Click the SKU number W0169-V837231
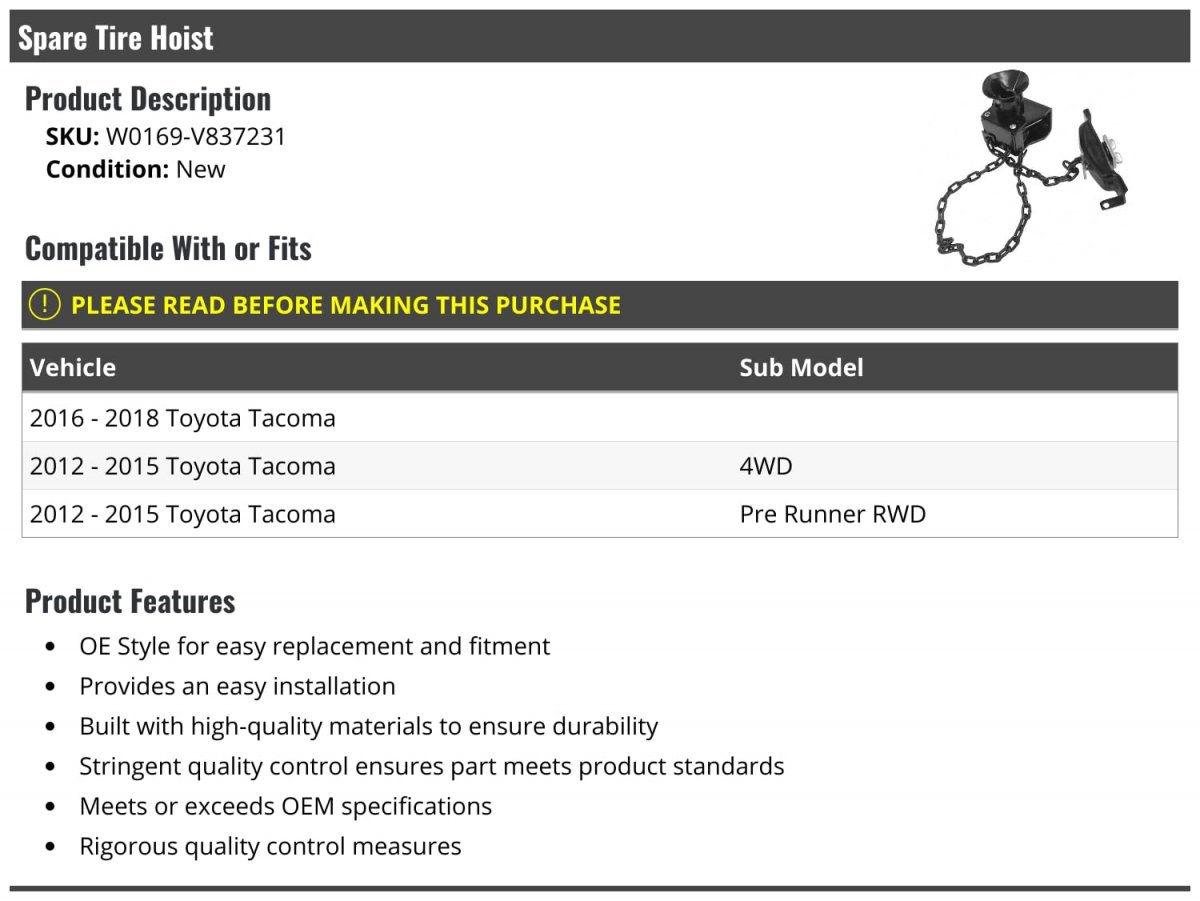The width and height of the screenshot is (1200, 901). coord(196,137)
